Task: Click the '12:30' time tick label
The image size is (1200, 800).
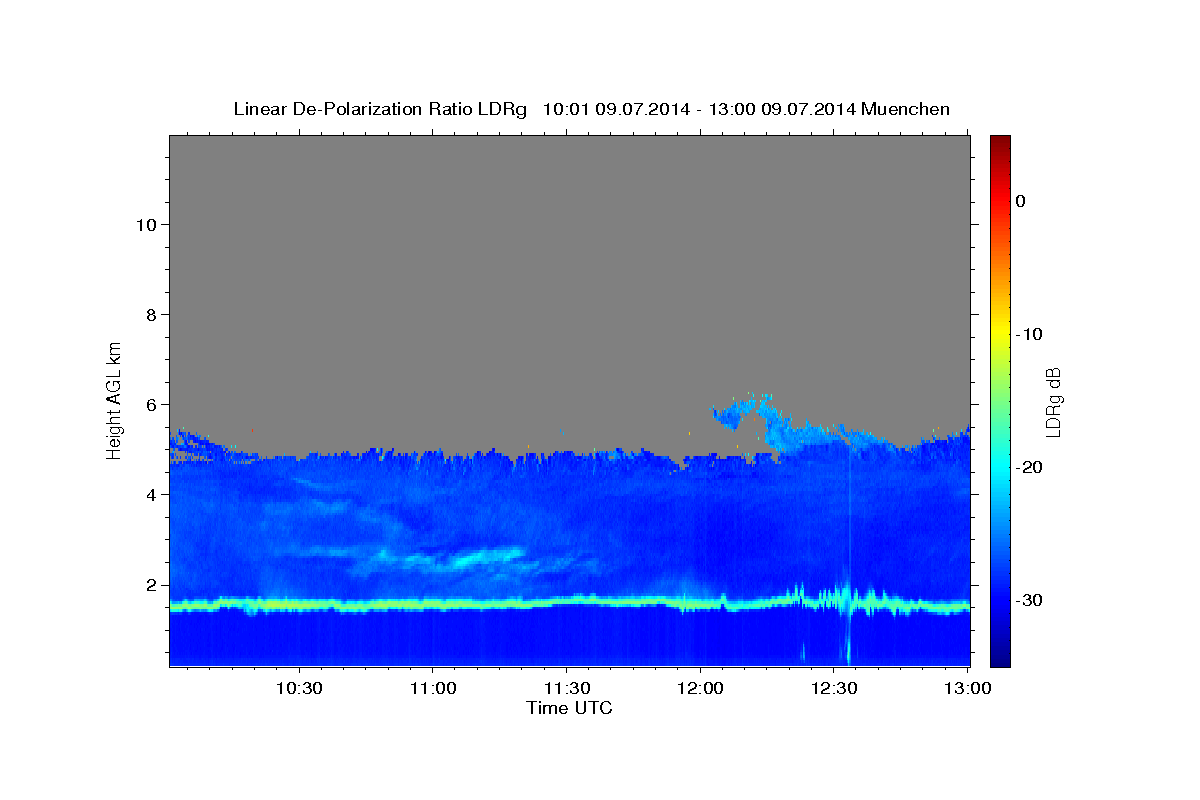Action: click(833, 688)
